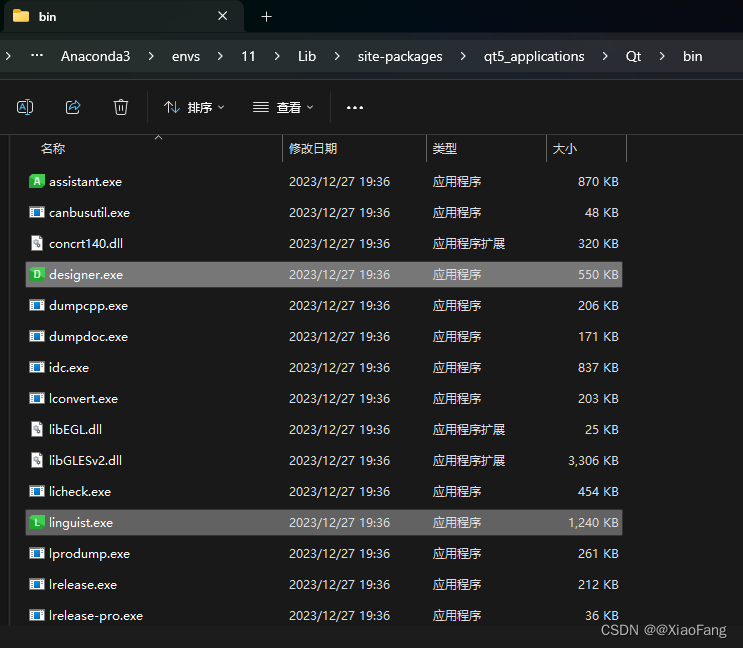
Task: Expand chevron after qt5_applications in breadcrumb
Action: click(x=605, y=56)
